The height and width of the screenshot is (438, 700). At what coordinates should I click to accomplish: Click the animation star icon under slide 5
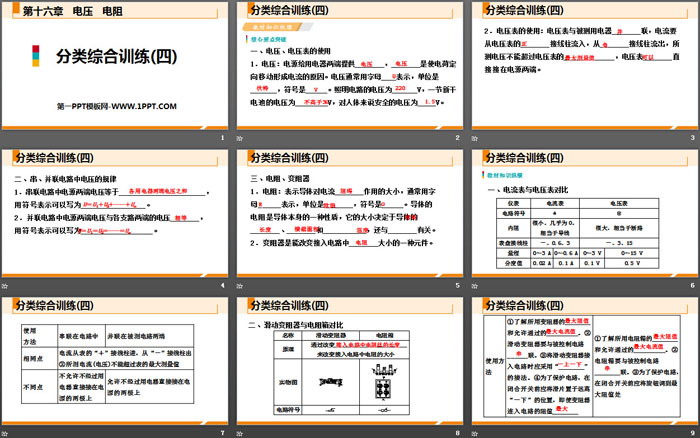coord(240,286)
